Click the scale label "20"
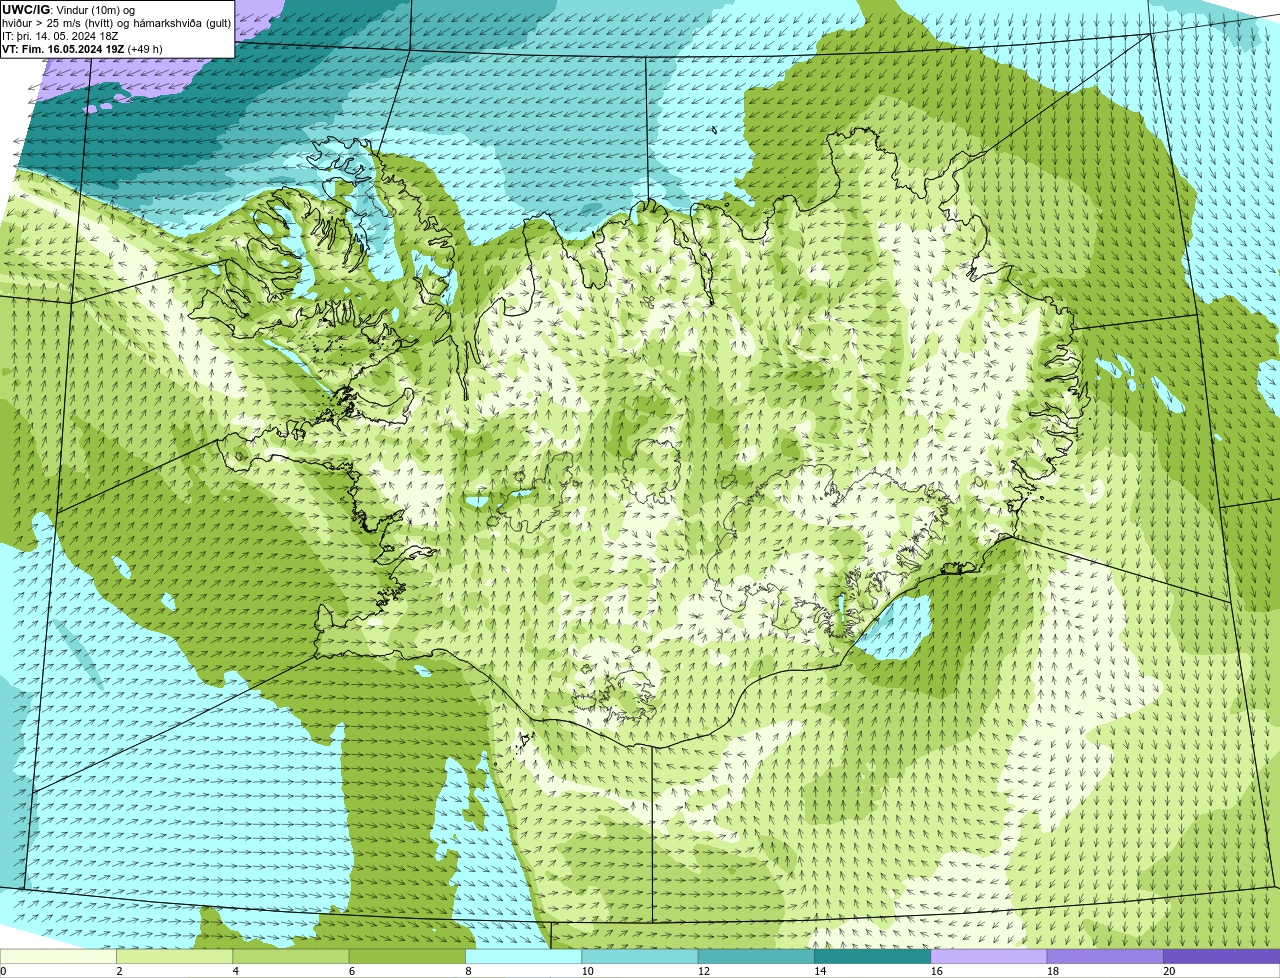 (1169, 971)
